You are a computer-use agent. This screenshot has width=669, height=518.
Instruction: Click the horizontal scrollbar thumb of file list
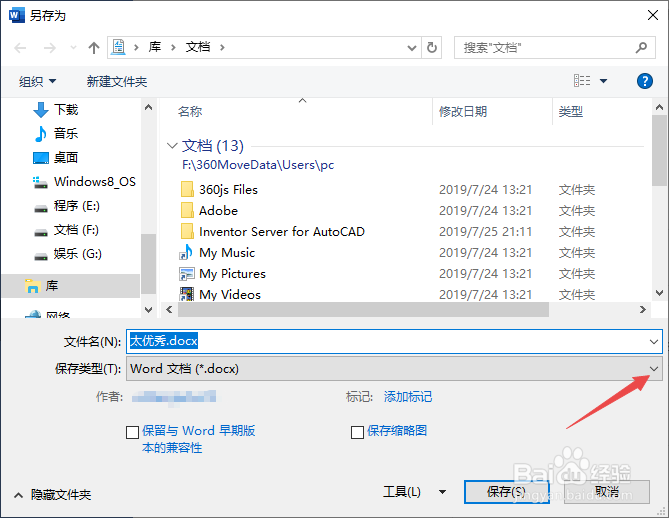(363, 309)
